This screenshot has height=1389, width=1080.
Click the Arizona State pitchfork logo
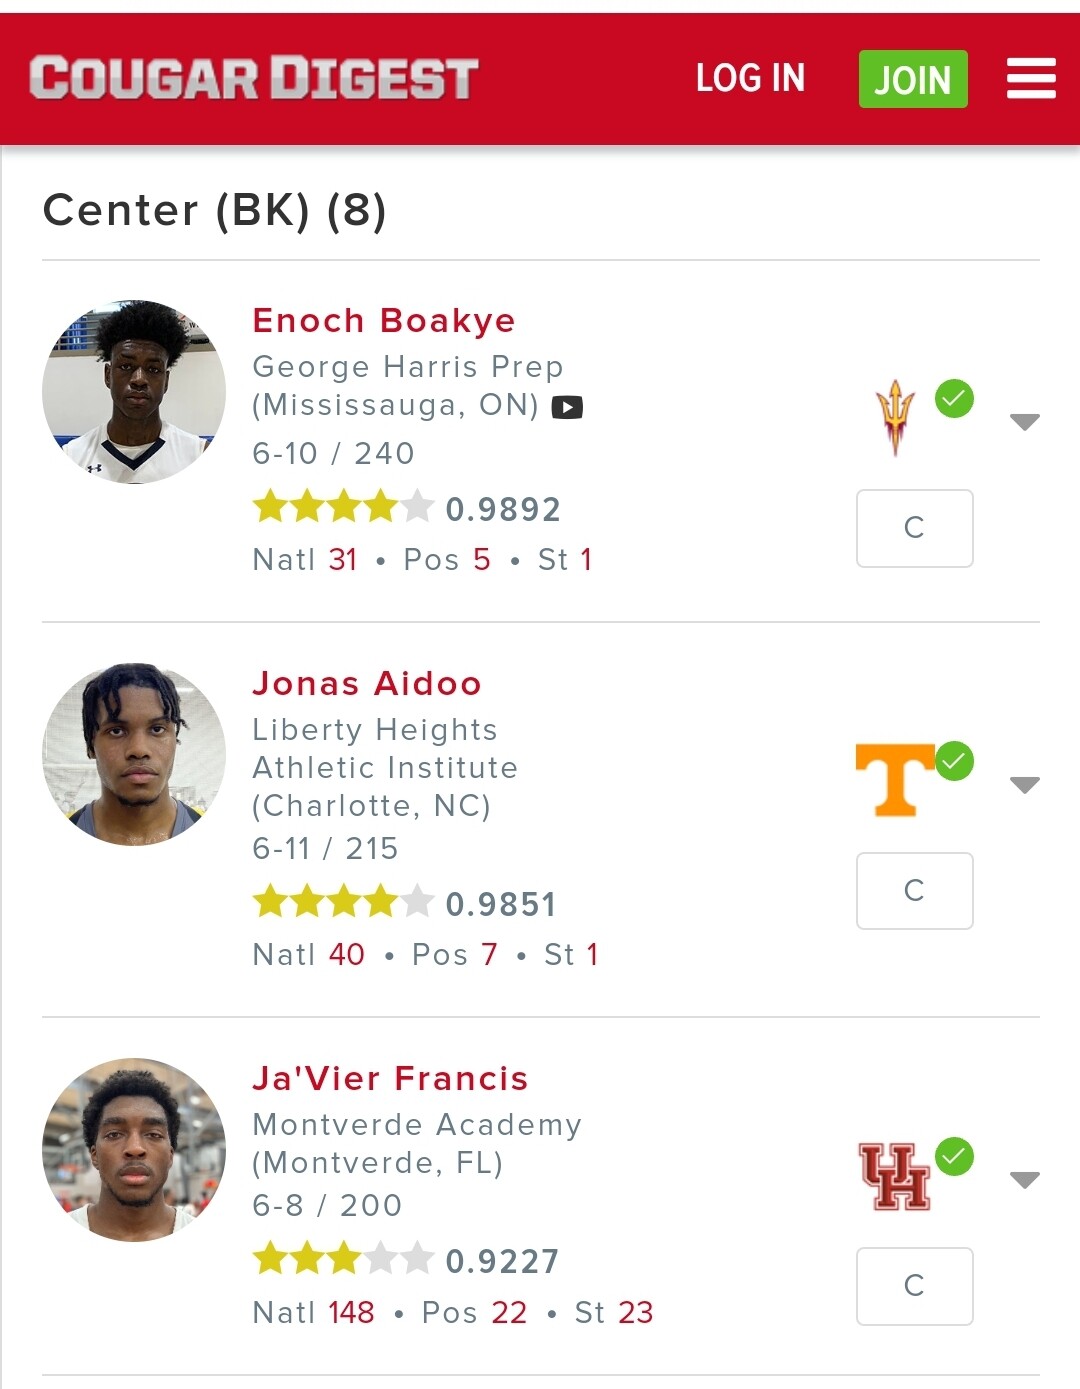[x=895, y=417]
